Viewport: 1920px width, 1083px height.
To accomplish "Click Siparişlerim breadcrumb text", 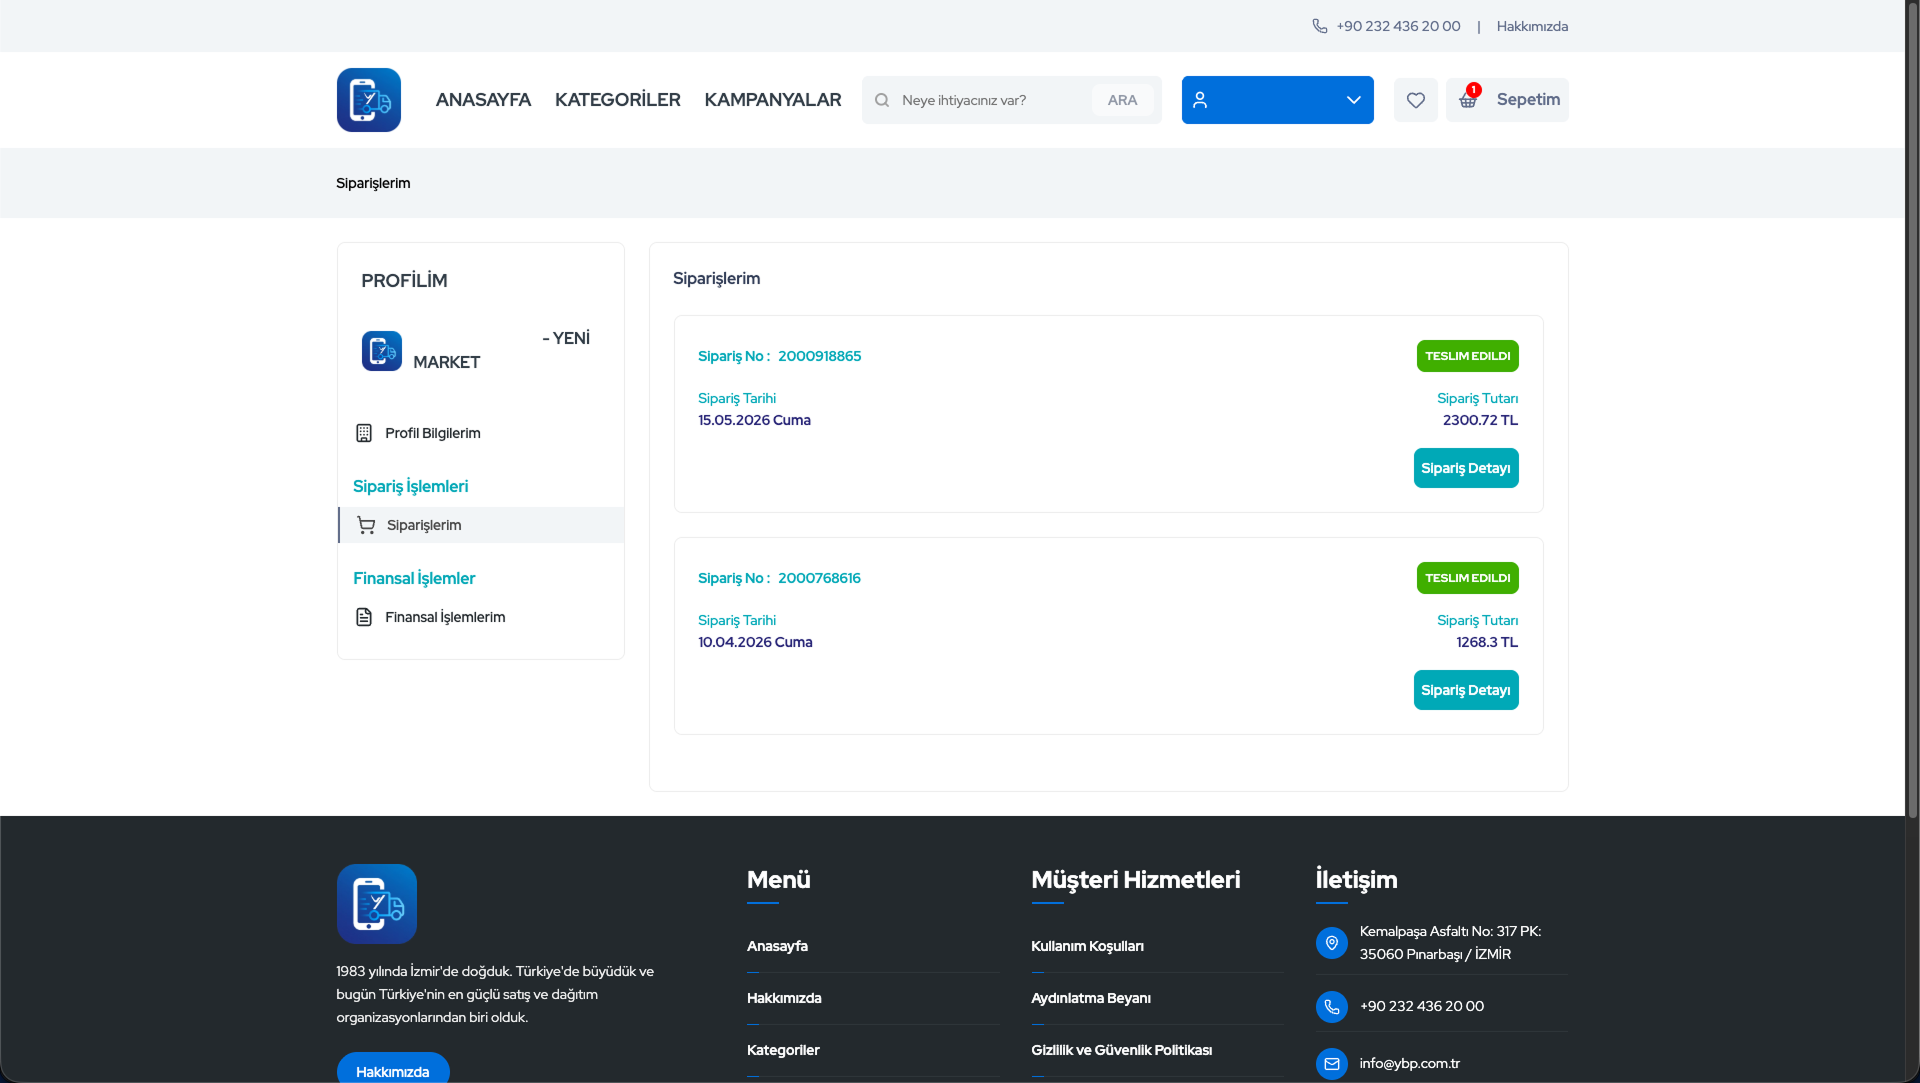I will coord(373,183).
